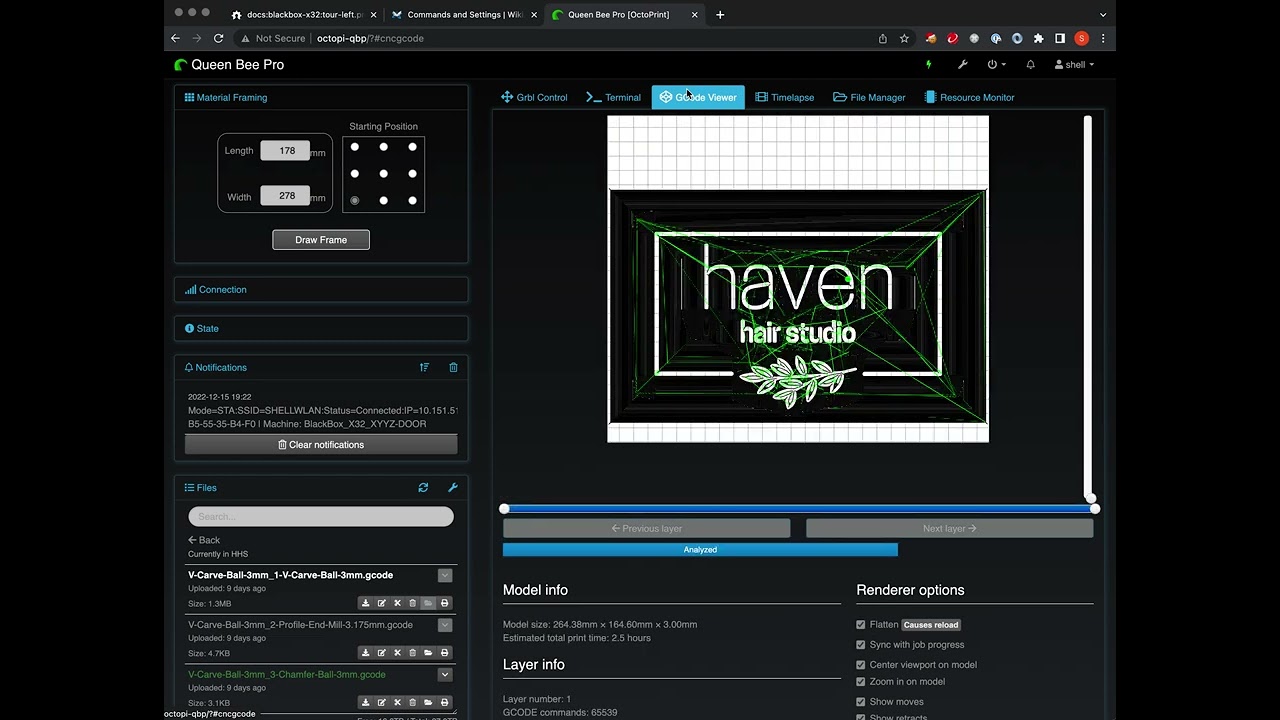
Task: Move the 2-Profile-End-Mill gcode file
Action: tap(397, 653)
